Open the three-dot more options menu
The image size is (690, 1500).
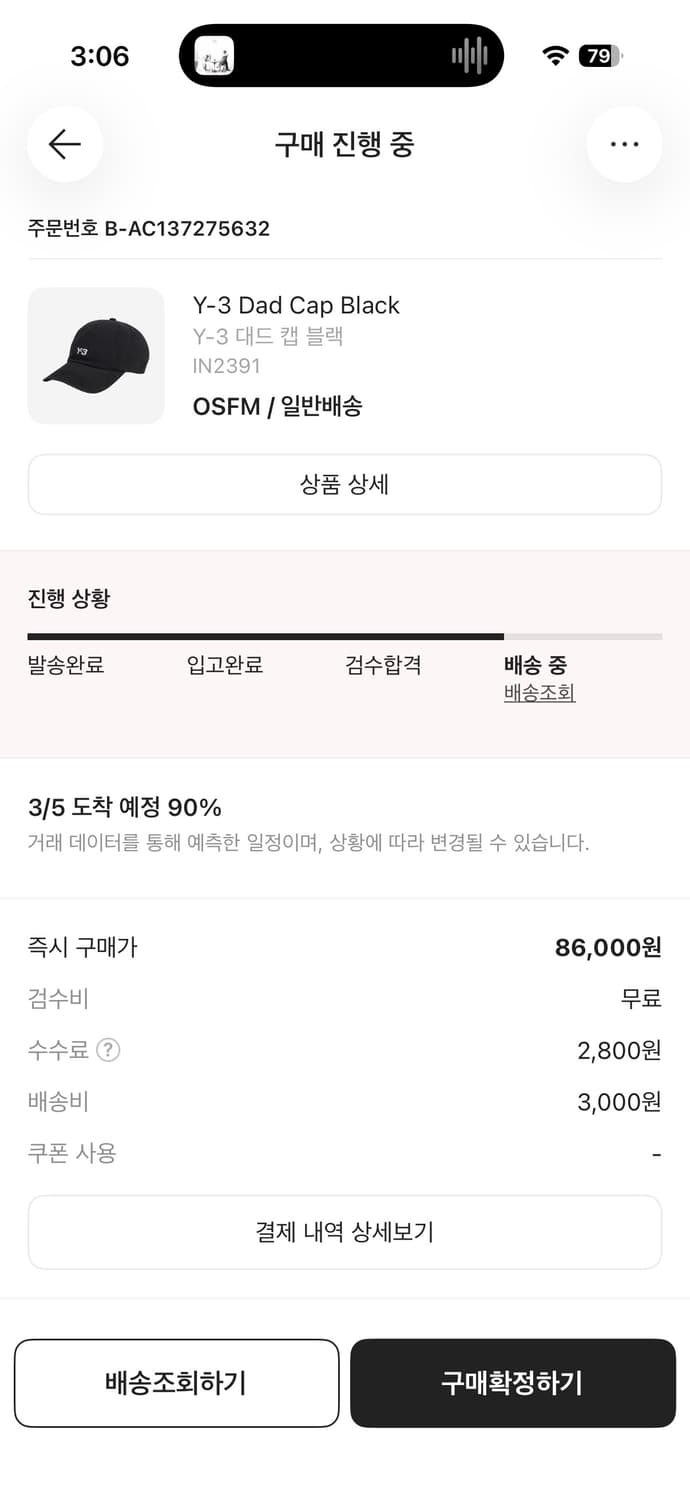pos(624,144)
